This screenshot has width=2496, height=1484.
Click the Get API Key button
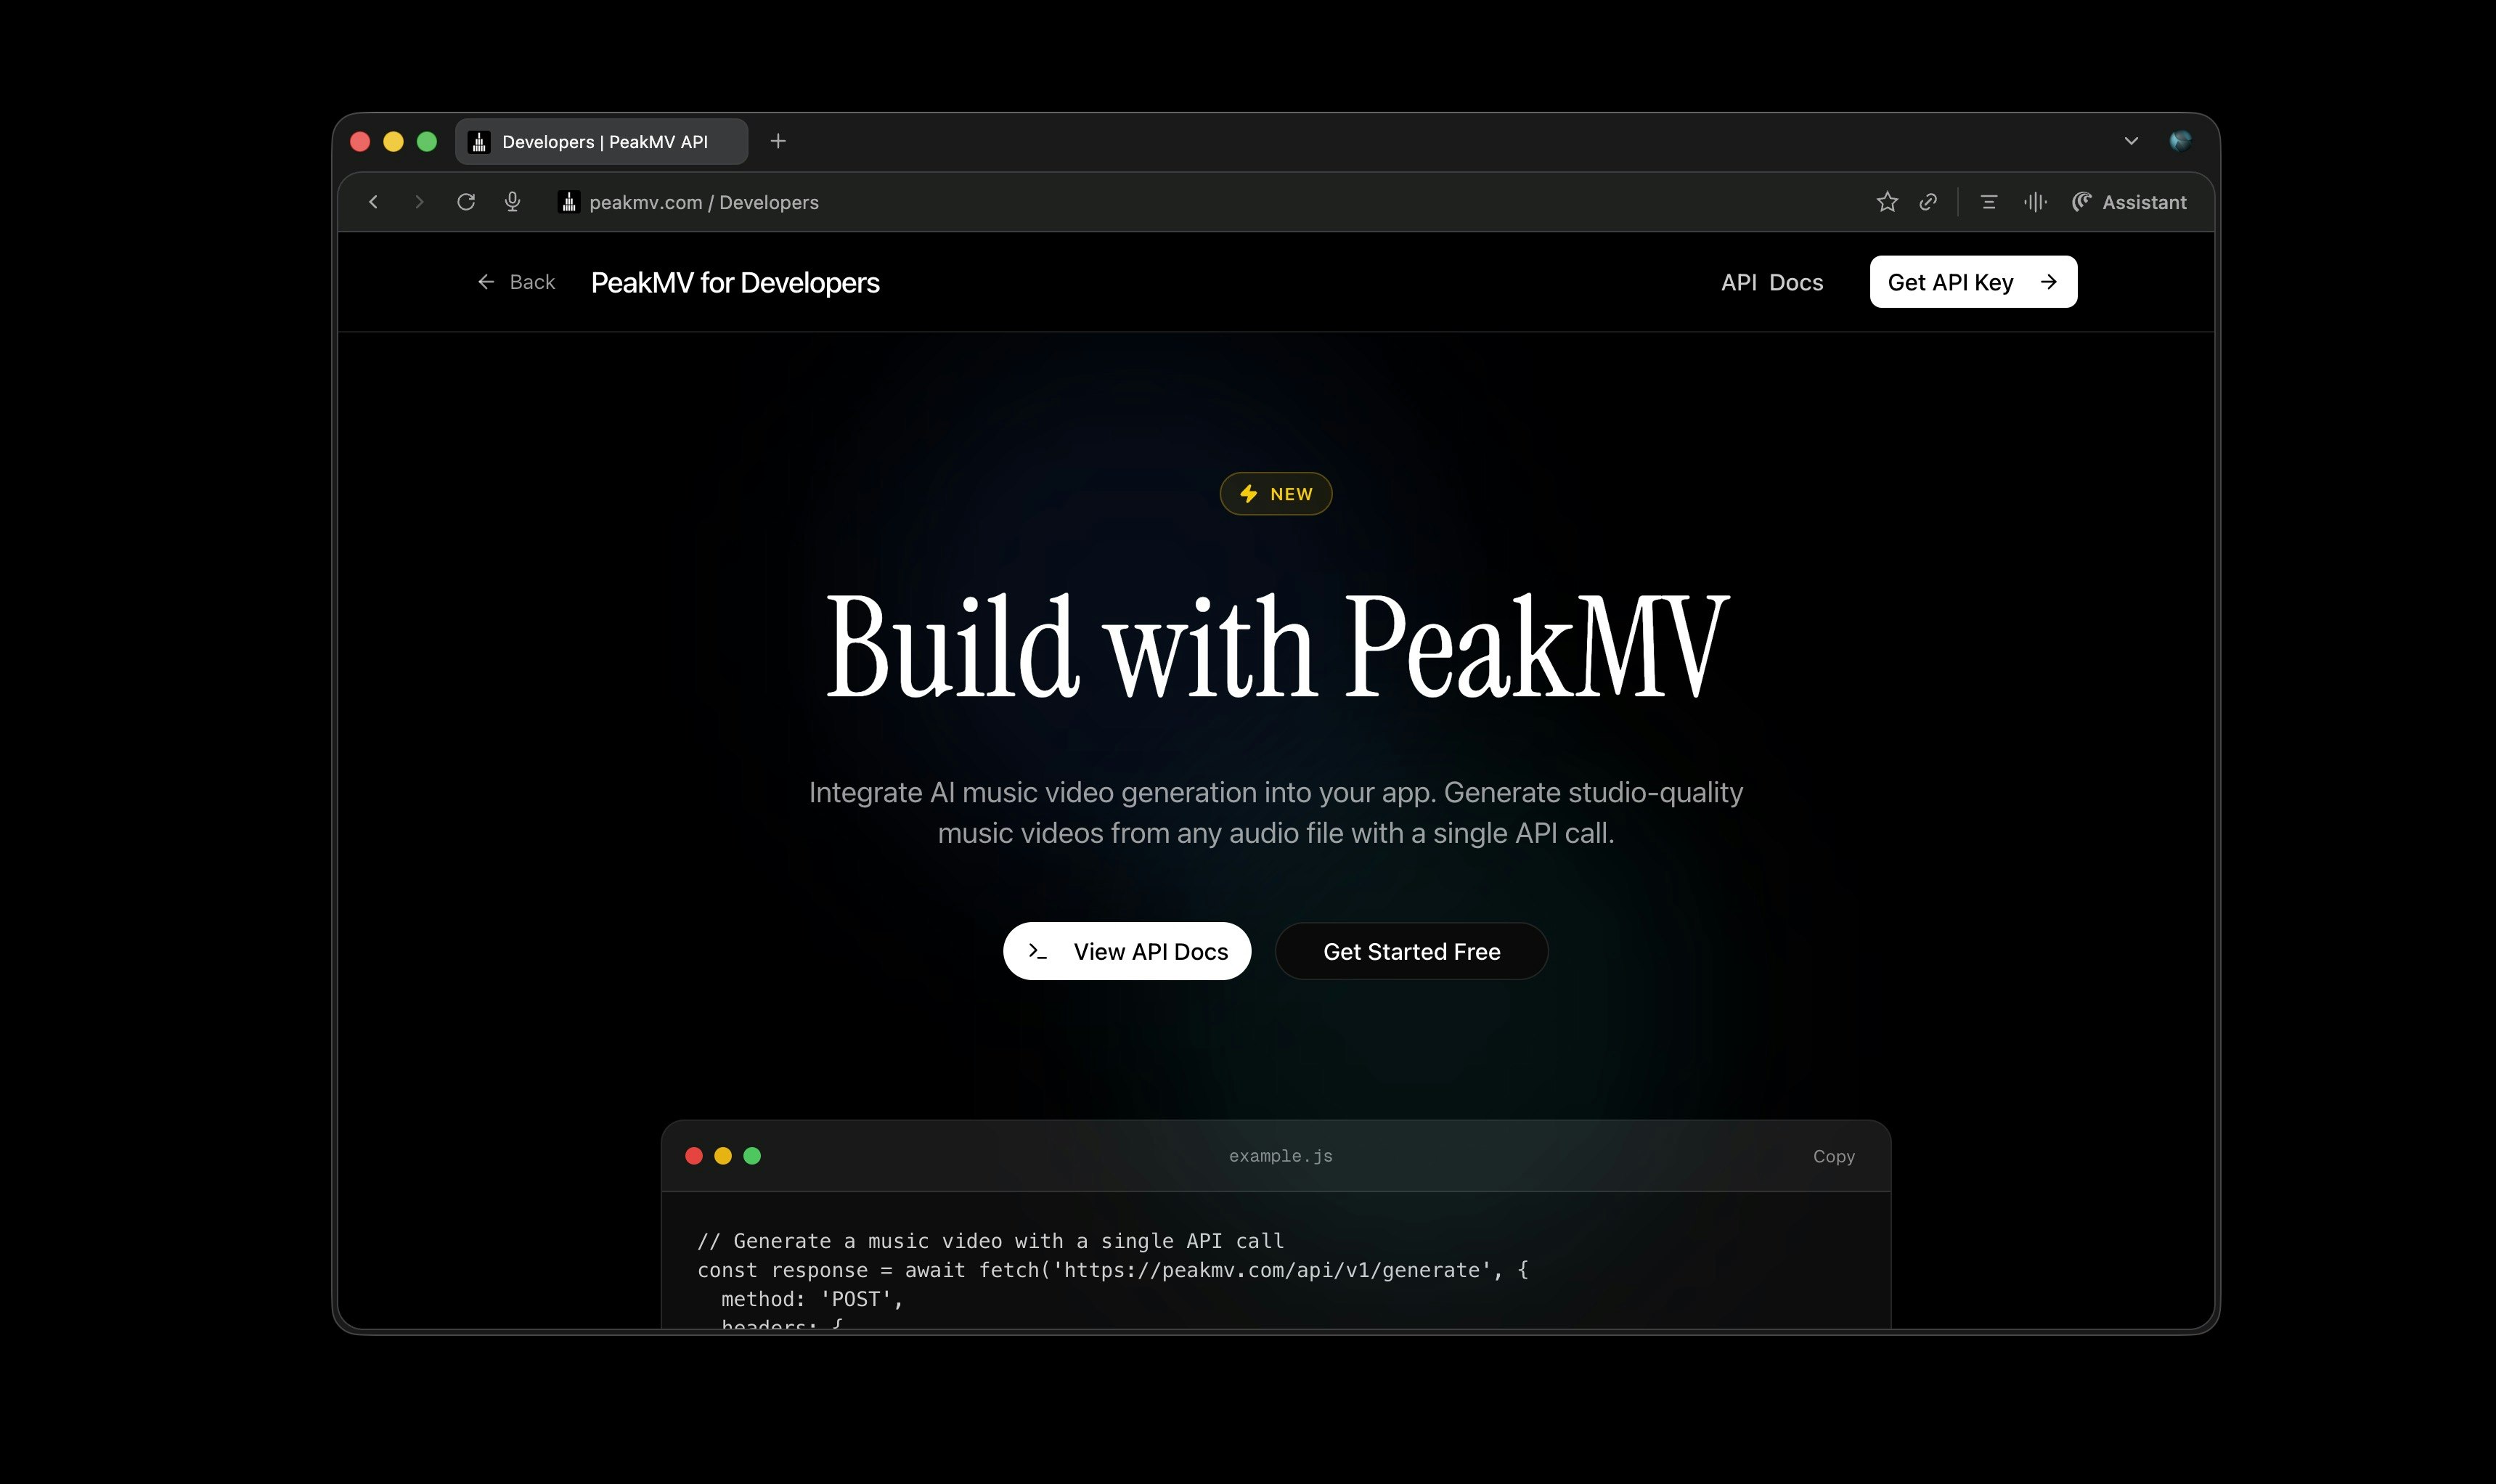[1972, 281]
